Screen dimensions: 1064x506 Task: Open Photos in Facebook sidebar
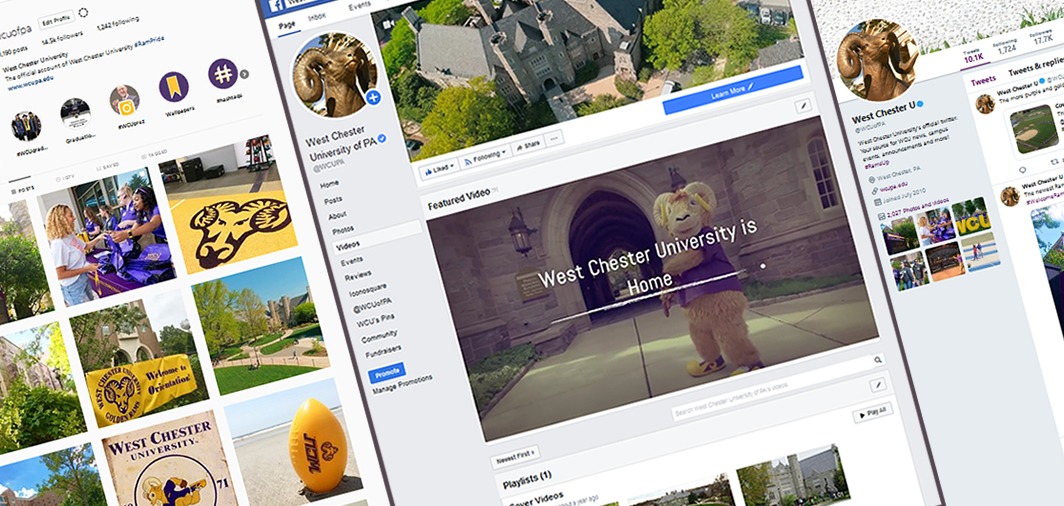(343, 231)
